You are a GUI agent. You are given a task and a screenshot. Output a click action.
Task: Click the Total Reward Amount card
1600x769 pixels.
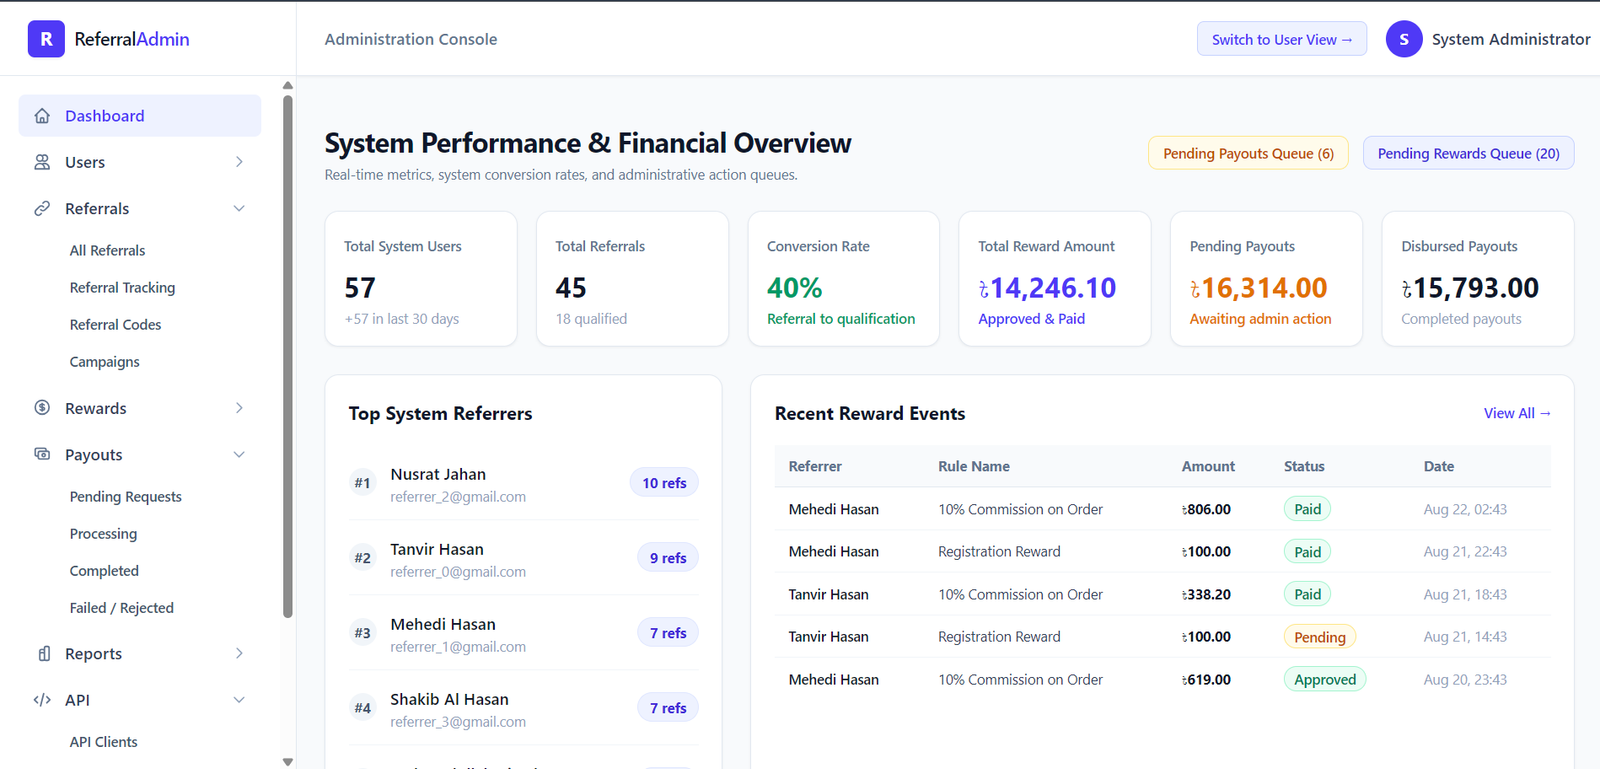1055,279
